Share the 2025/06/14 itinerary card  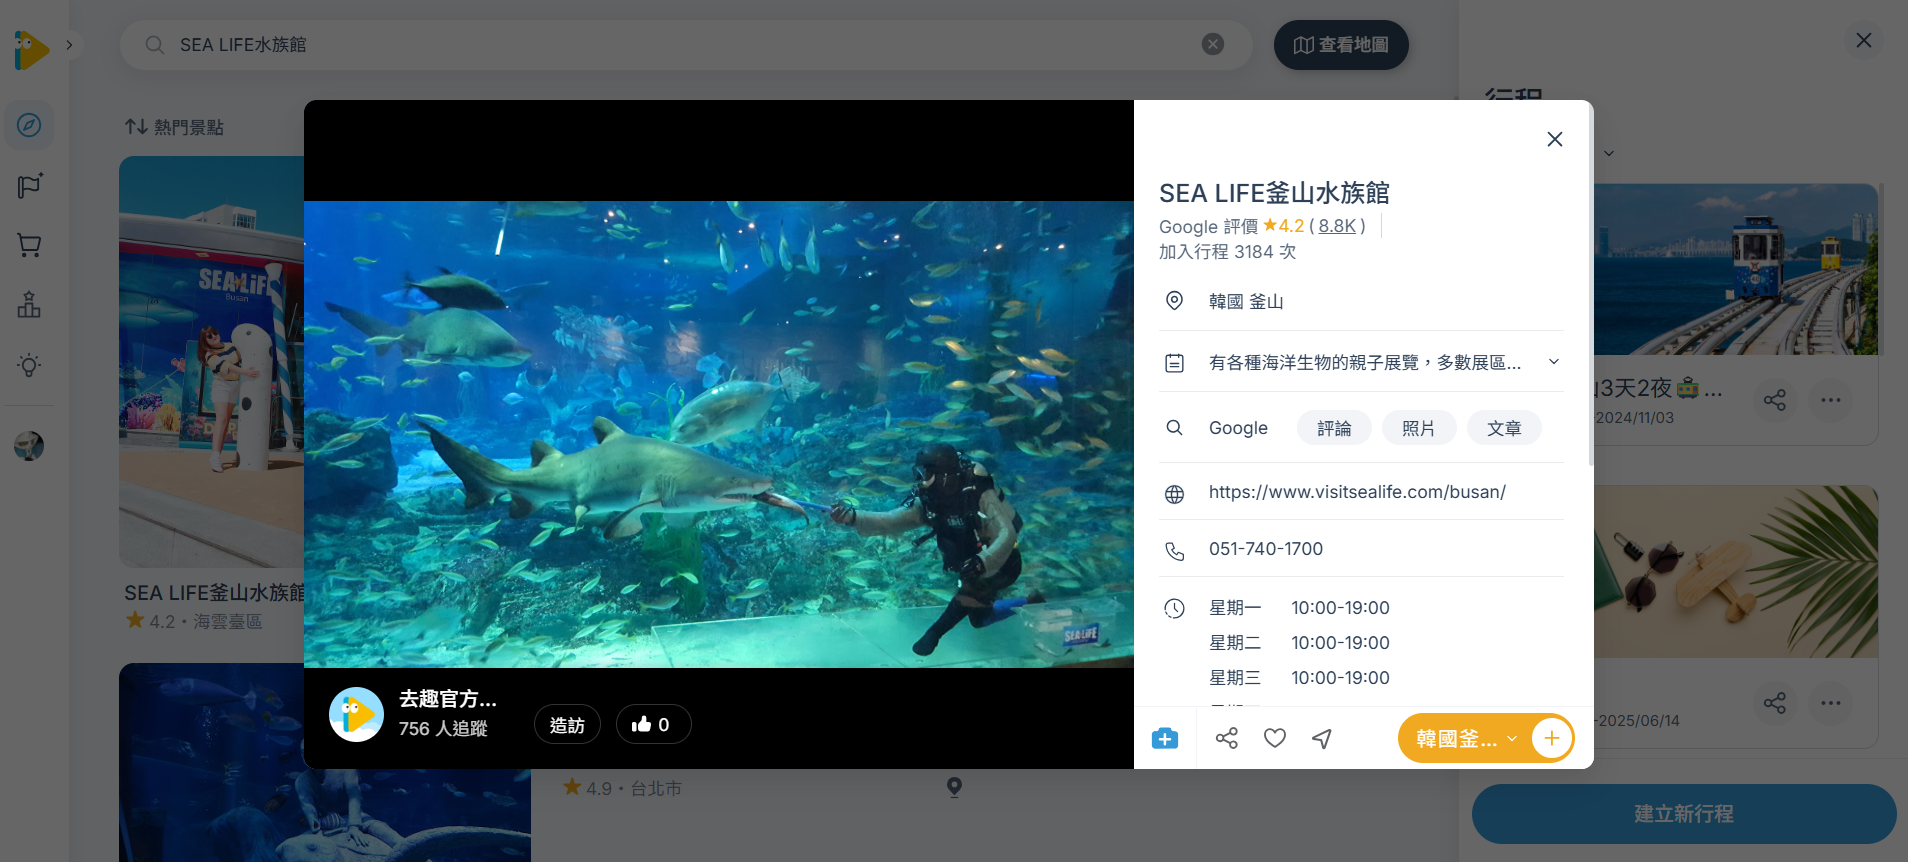coord(1775,703)
